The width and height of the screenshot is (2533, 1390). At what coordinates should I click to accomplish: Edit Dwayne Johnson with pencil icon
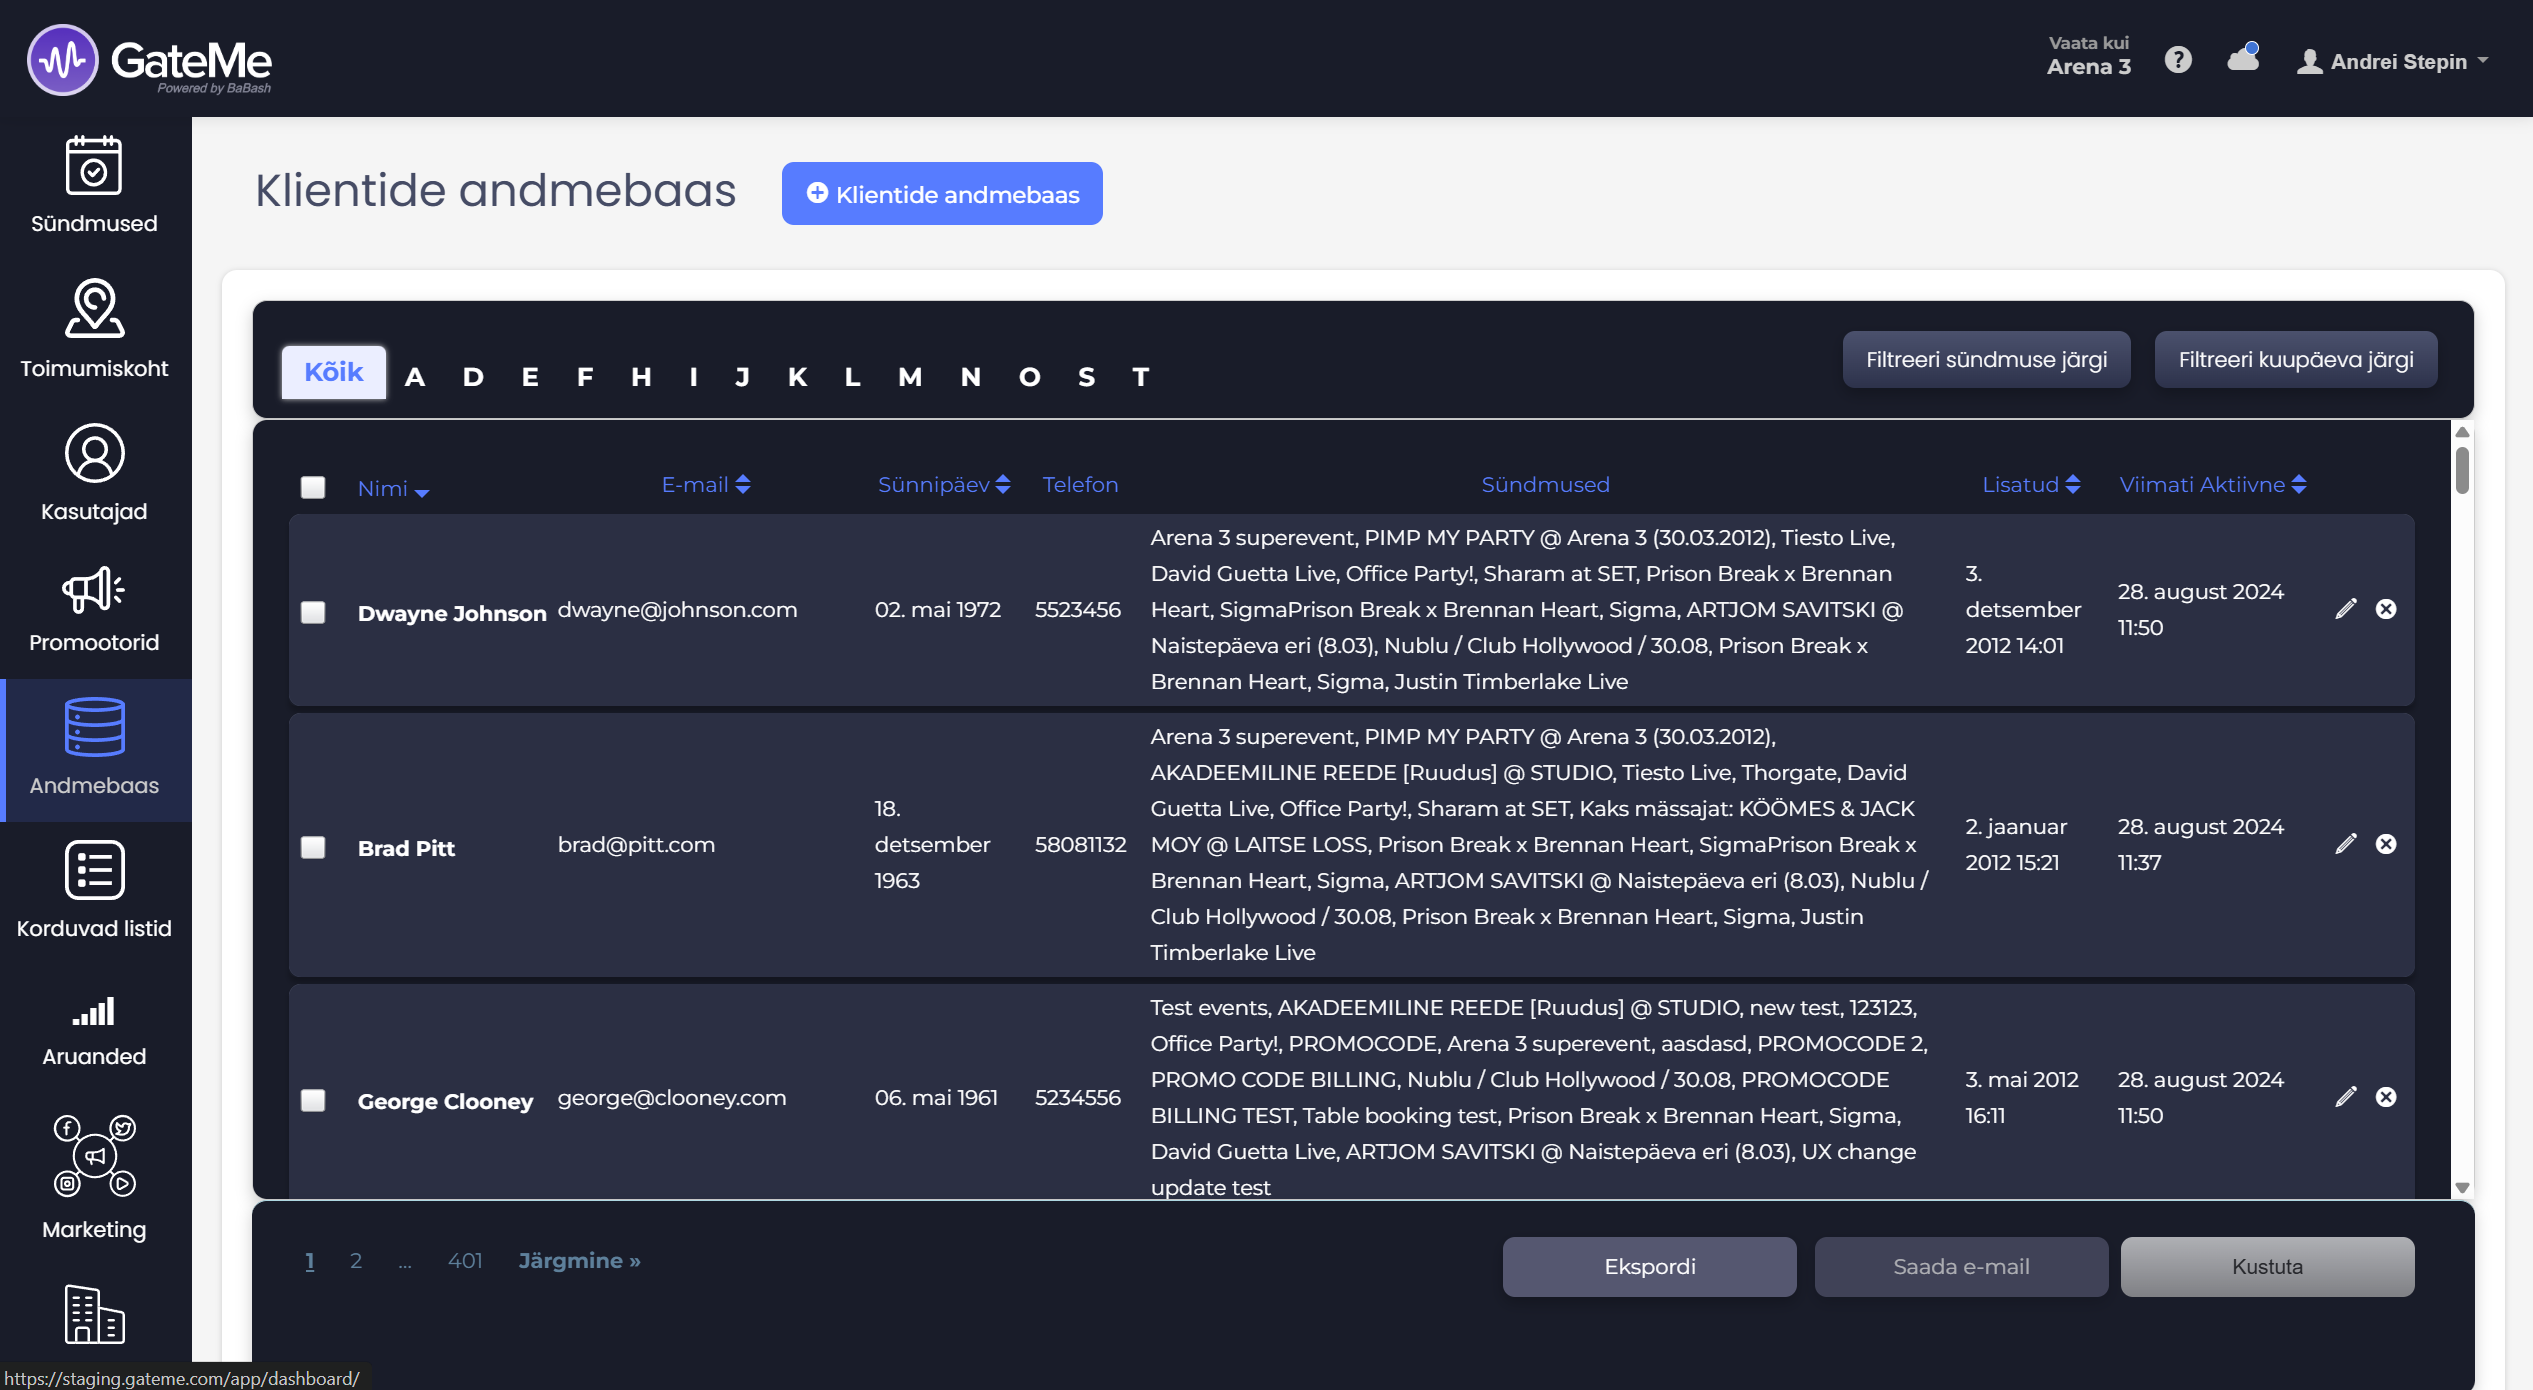(x=2345, y=609)
